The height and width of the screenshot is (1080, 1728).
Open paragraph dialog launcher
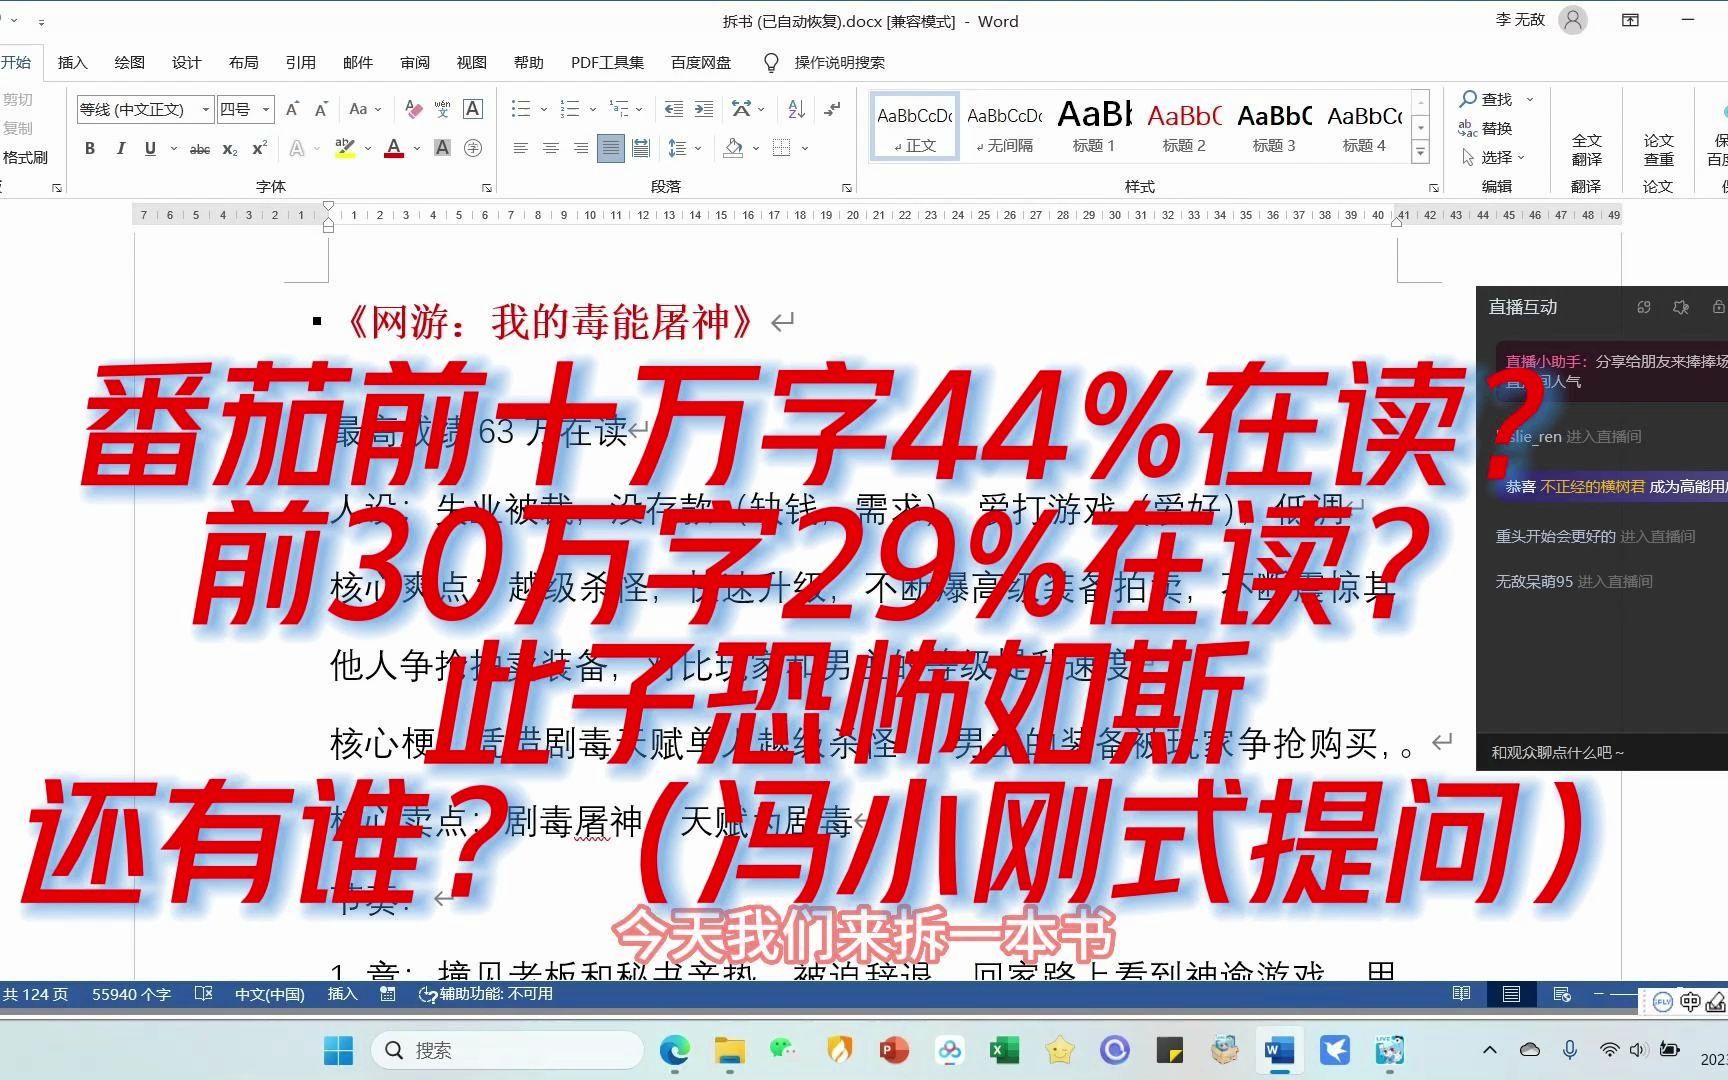point(847,187)
